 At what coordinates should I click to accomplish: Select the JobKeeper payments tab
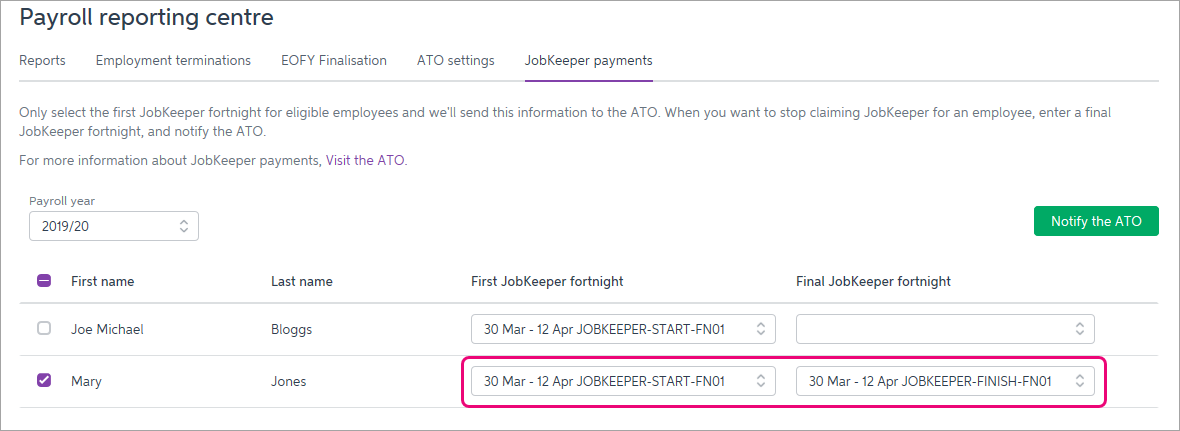tap(588, 60)
